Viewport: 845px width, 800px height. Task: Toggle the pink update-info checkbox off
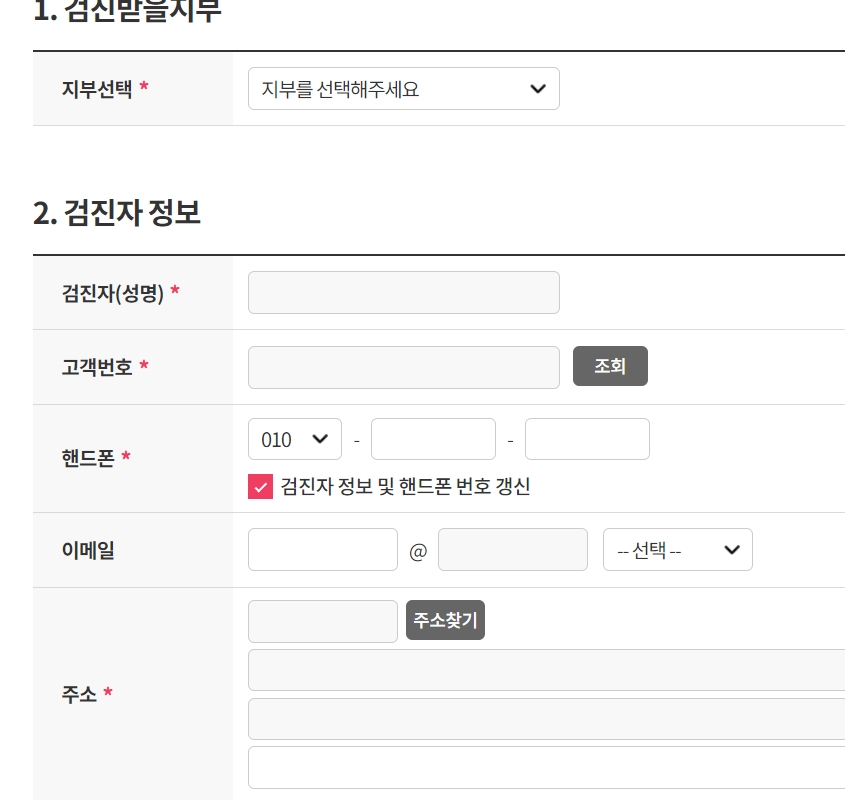click(261, 487)
